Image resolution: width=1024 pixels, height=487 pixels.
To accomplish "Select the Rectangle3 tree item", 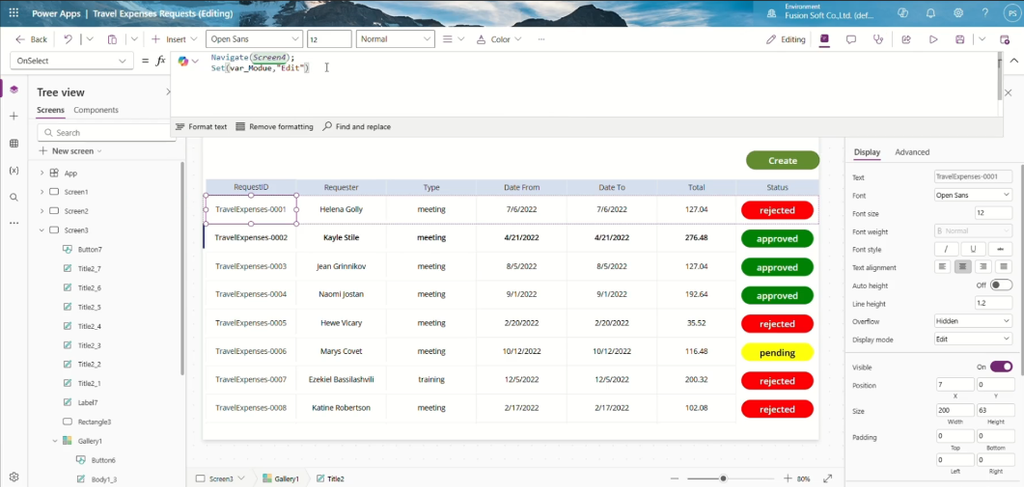I will 95,422.
